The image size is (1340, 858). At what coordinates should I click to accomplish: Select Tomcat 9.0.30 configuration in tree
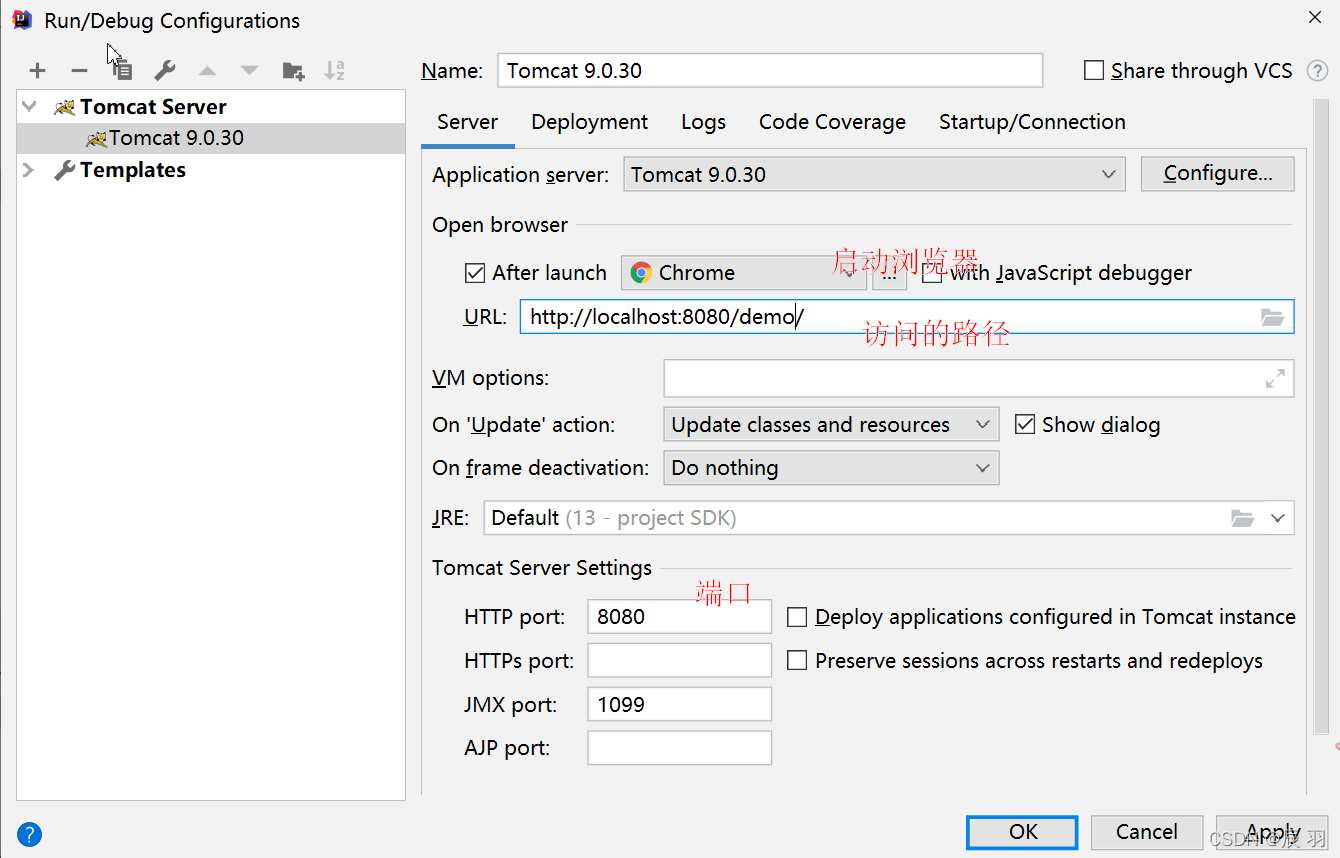211,138
